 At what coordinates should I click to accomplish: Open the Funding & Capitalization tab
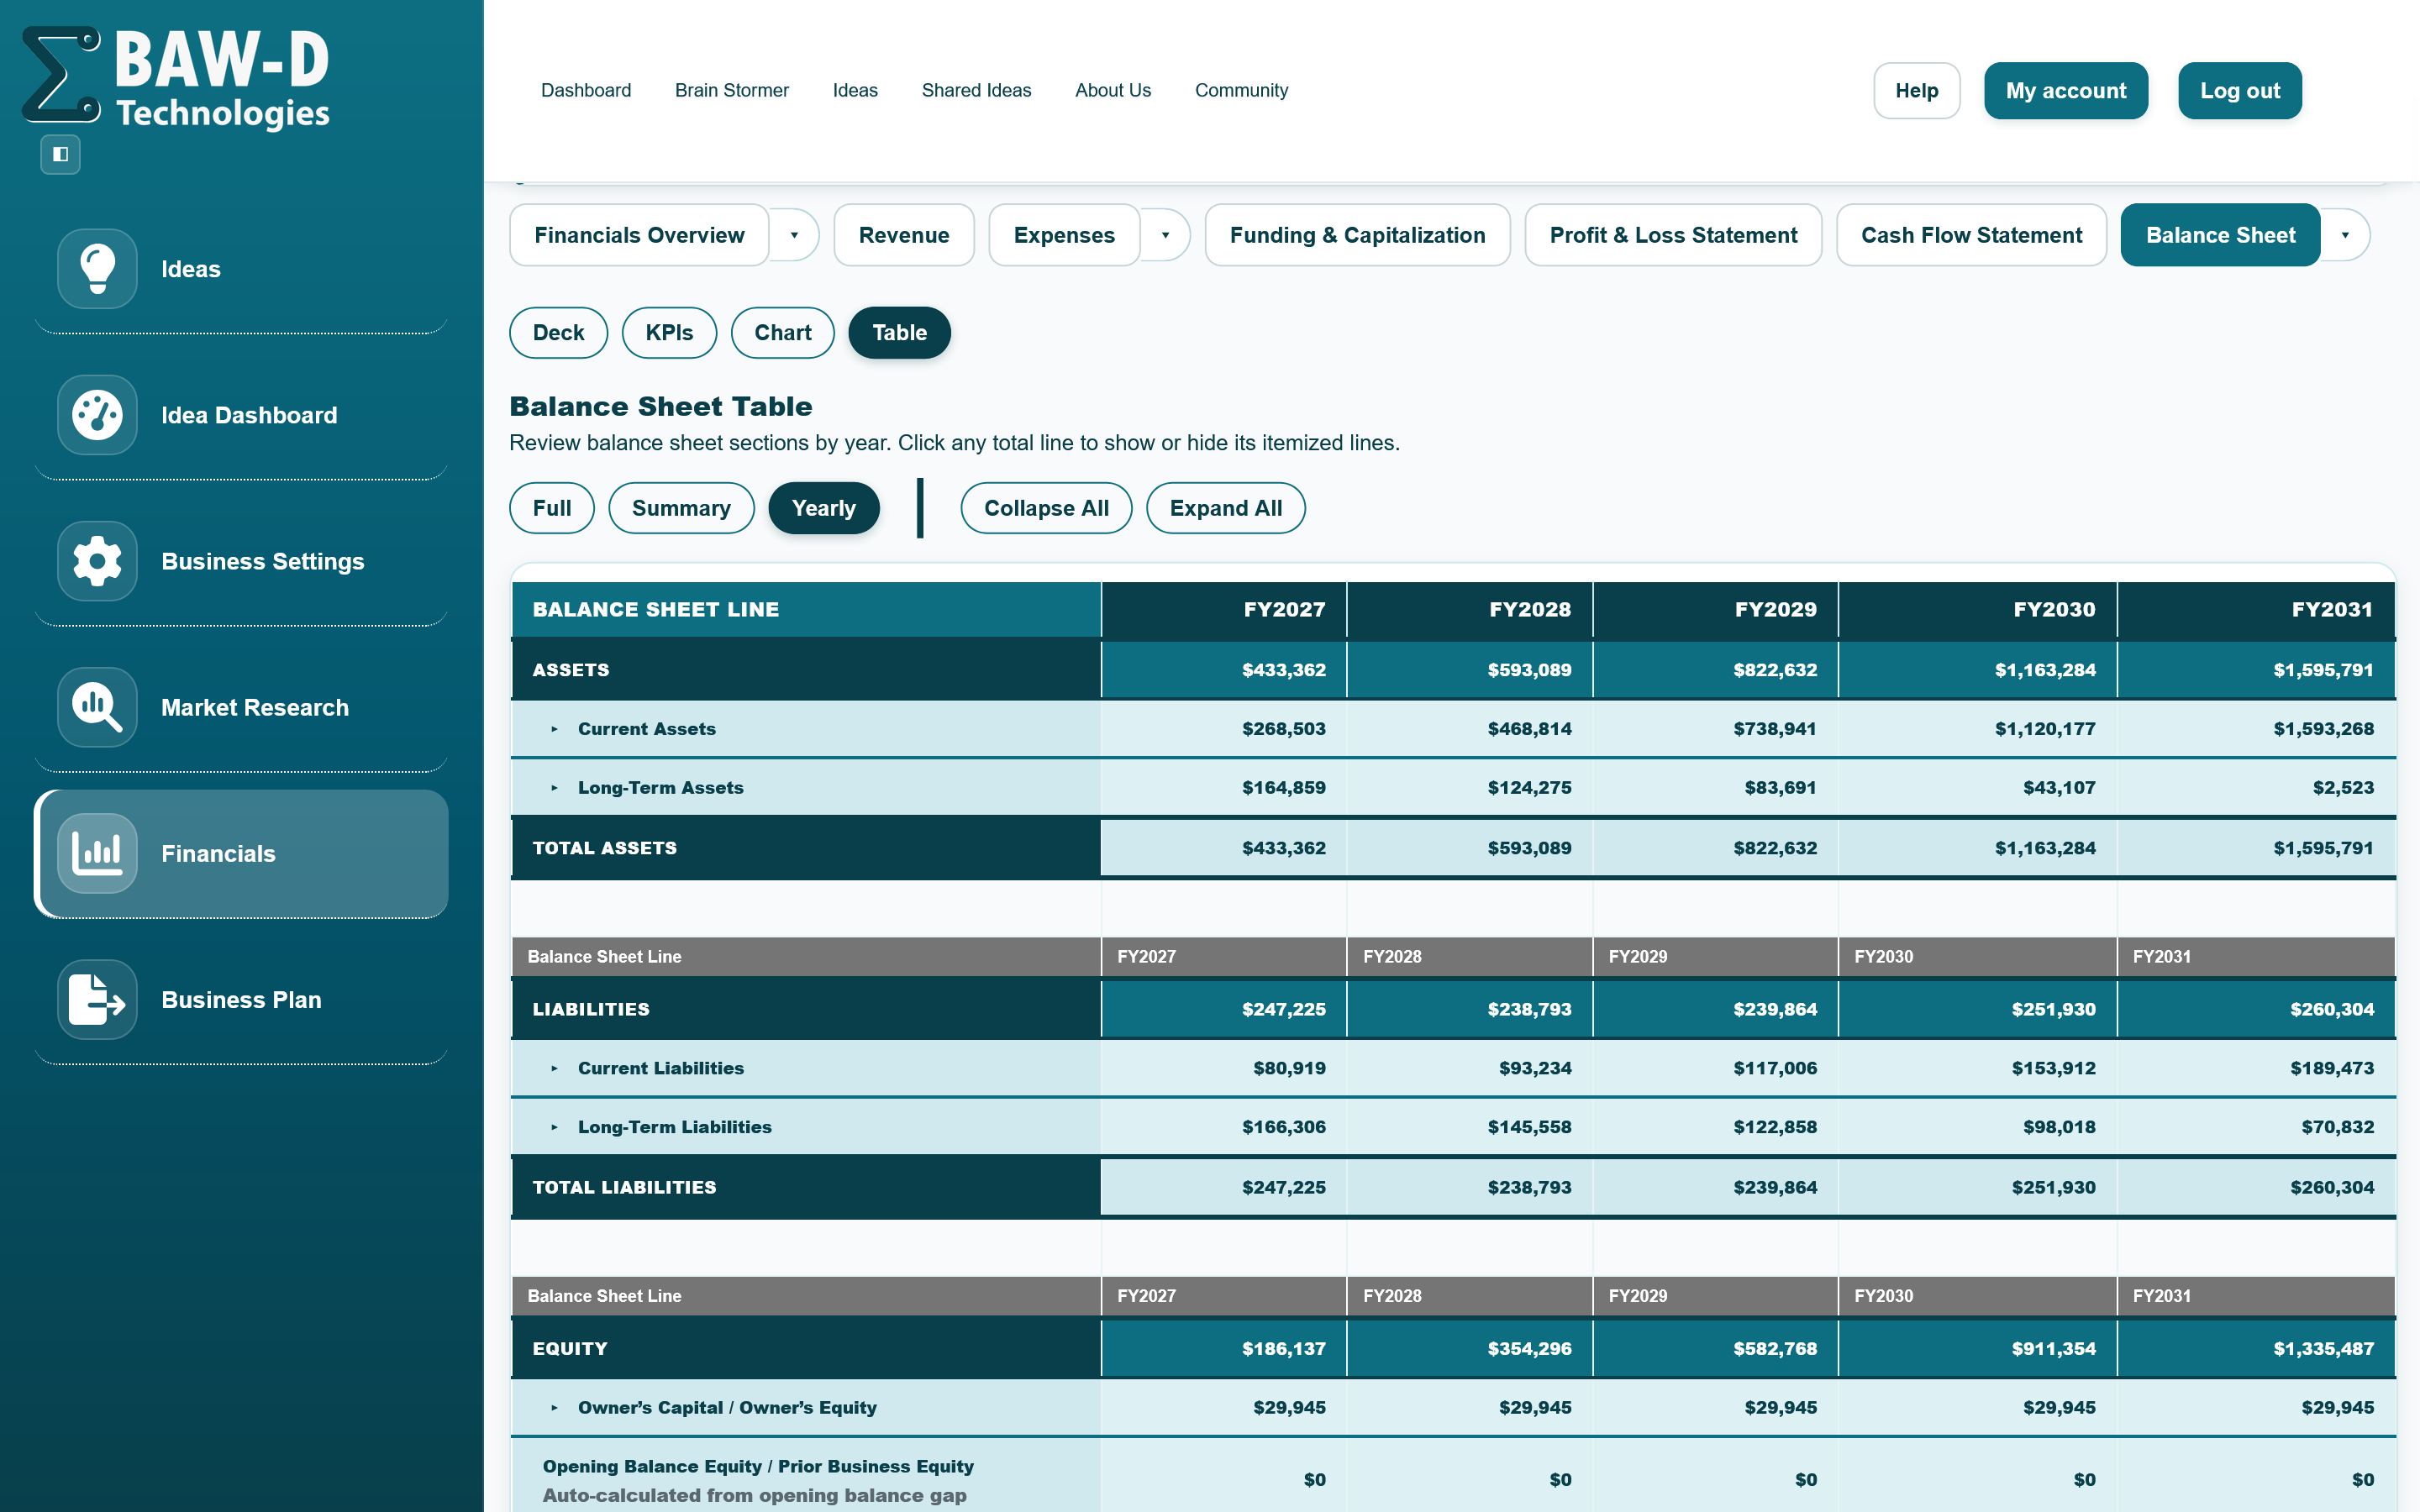pyautogui.click(x=1357, y=235)
